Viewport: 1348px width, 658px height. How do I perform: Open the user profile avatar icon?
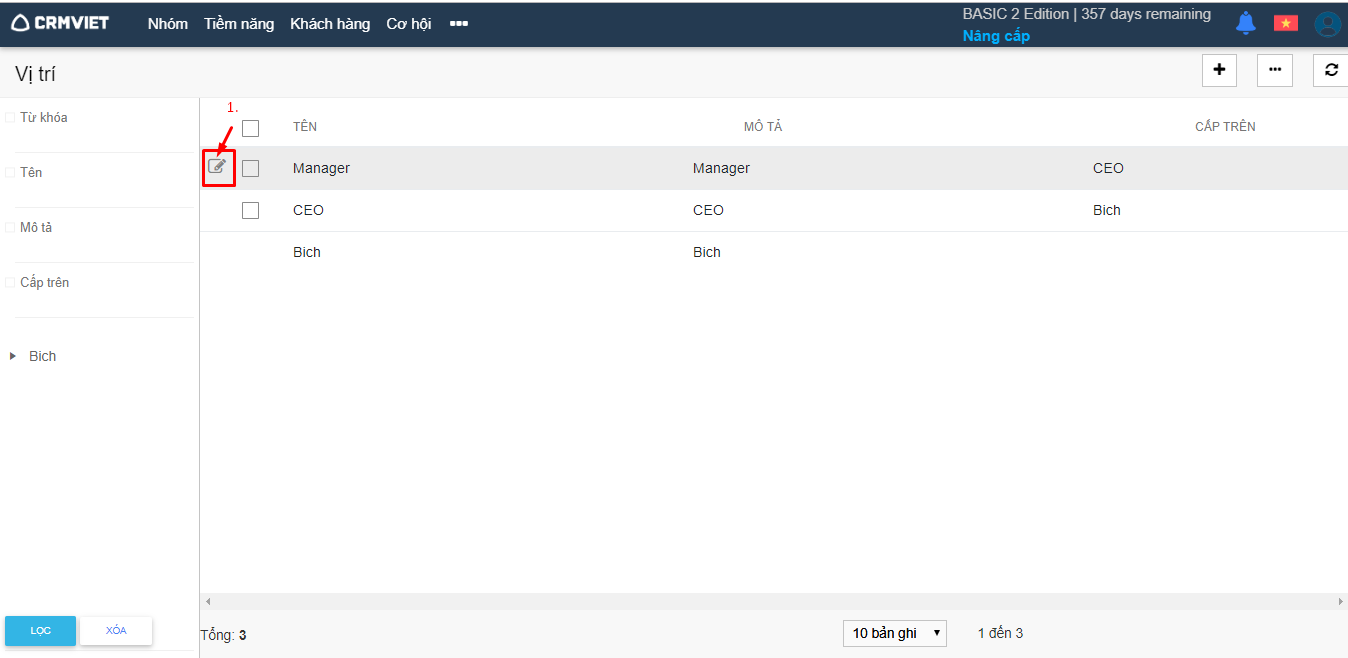1327,24
